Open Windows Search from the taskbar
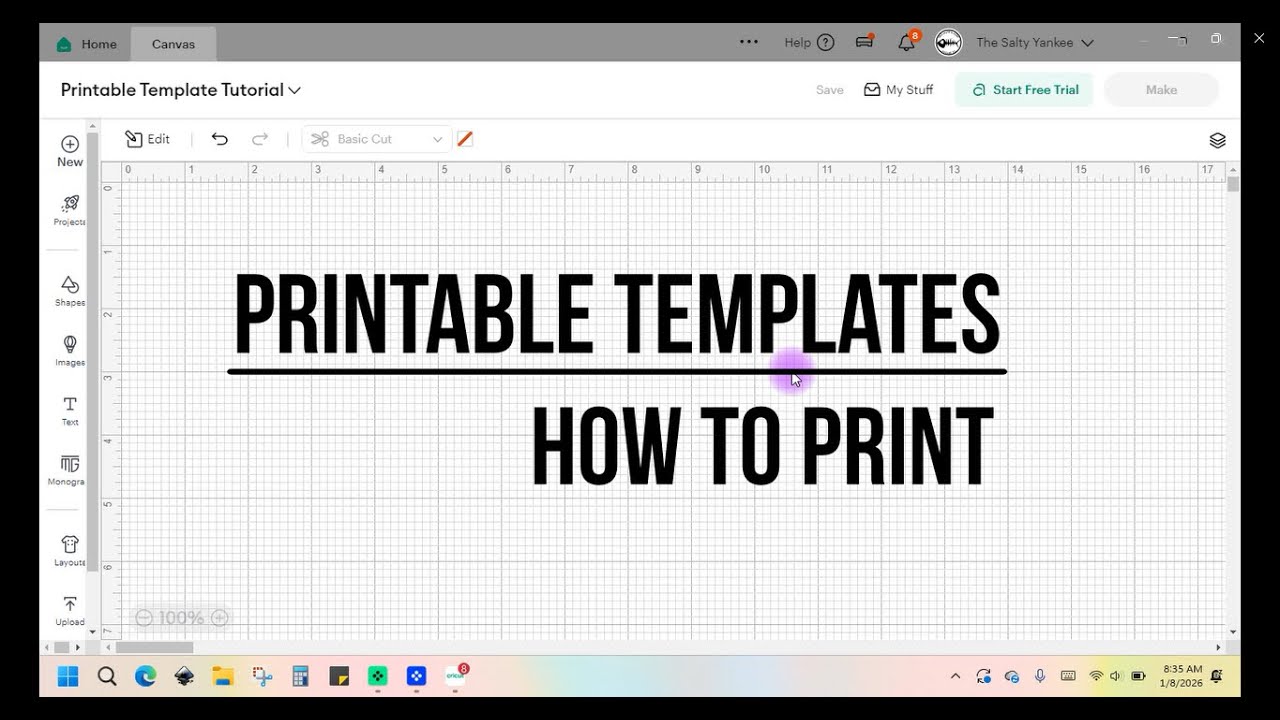The width and height of the screenshot is (1280, 720). (x=107, y=677)
